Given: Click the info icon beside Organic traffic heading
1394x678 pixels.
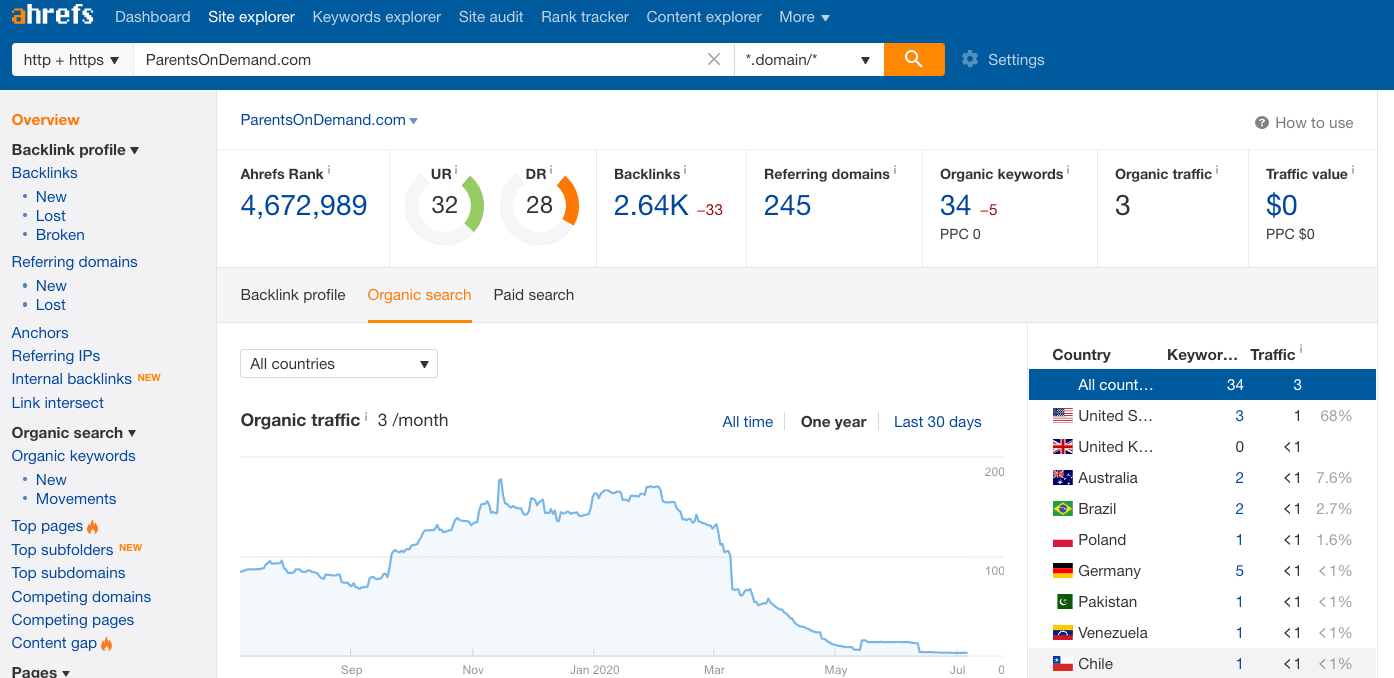Looking at the screenshot, I should (366, 417).
